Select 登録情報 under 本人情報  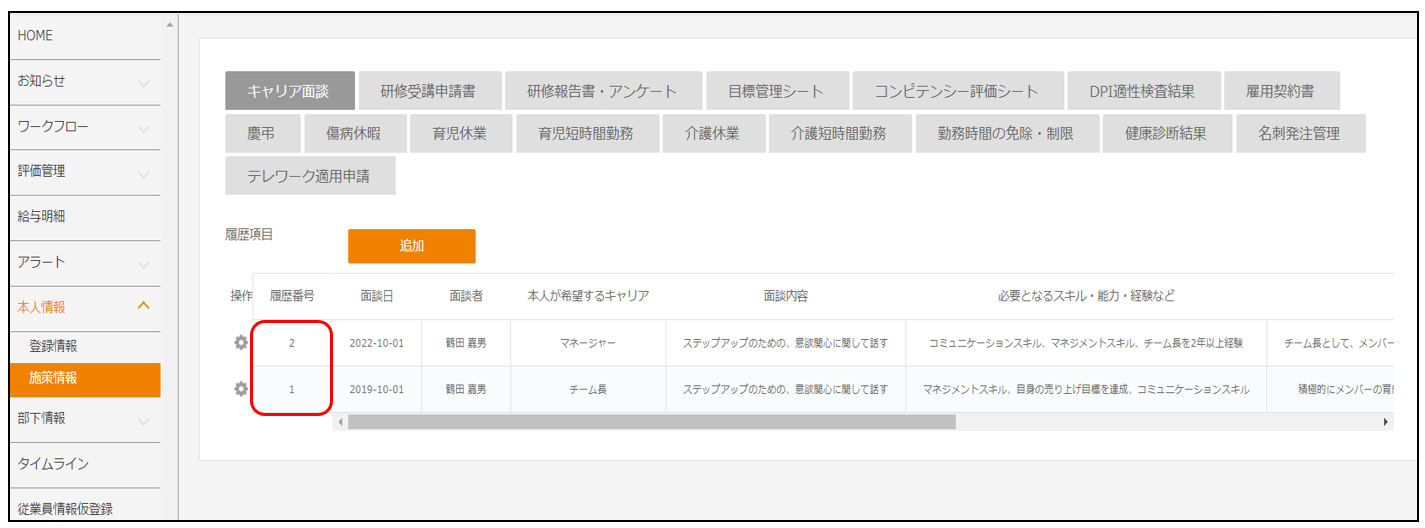pyautogui.click(x=53, y=346)
